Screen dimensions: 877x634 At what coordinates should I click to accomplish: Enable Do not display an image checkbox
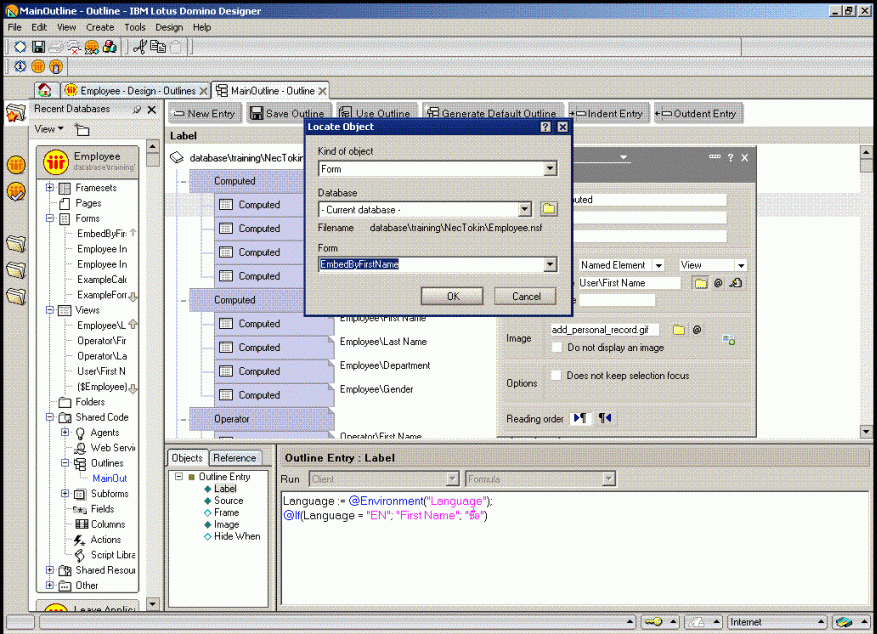tap(557, 347)
